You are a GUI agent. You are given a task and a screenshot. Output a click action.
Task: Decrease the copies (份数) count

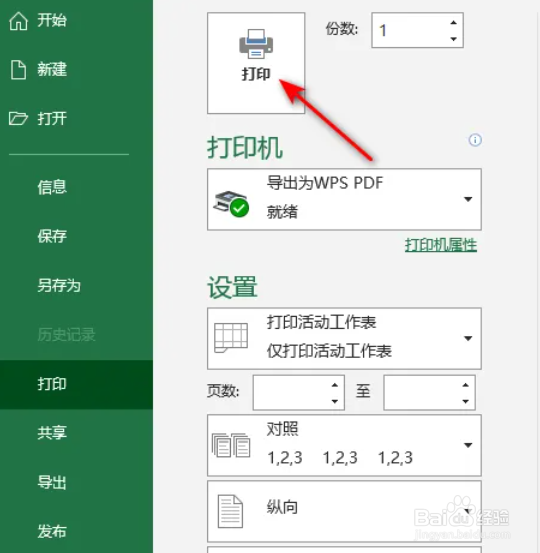pyautogui.click(x=454, y=39)
